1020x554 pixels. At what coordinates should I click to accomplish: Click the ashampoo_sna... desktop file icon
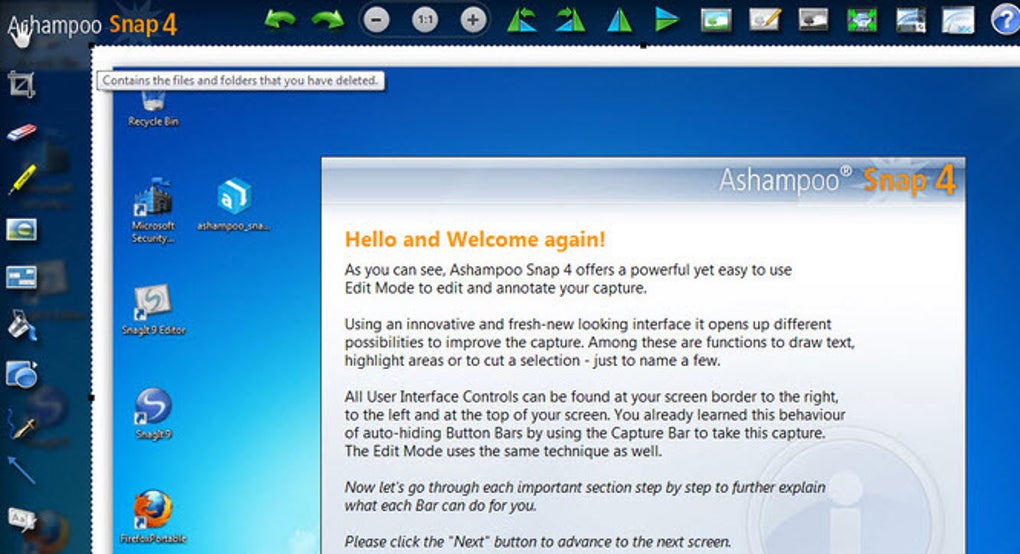tap(234, 204)
